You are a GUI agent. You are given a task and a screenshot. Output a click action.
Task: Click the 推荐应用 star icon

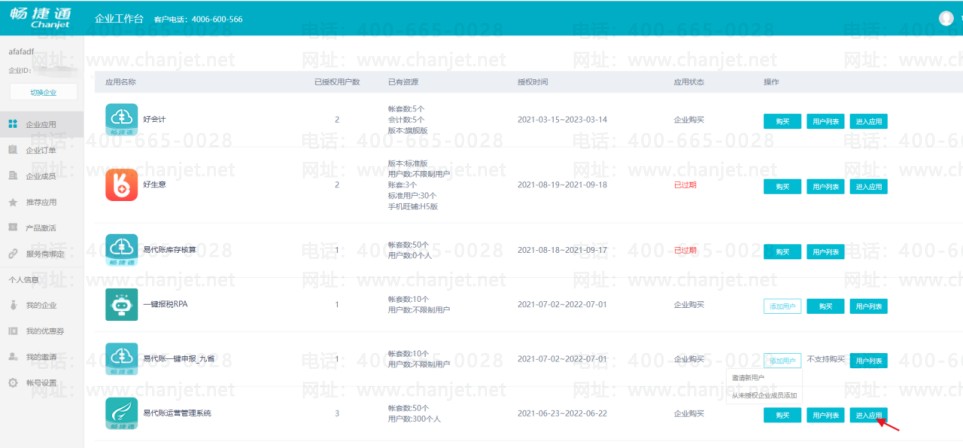pos(13,202)
